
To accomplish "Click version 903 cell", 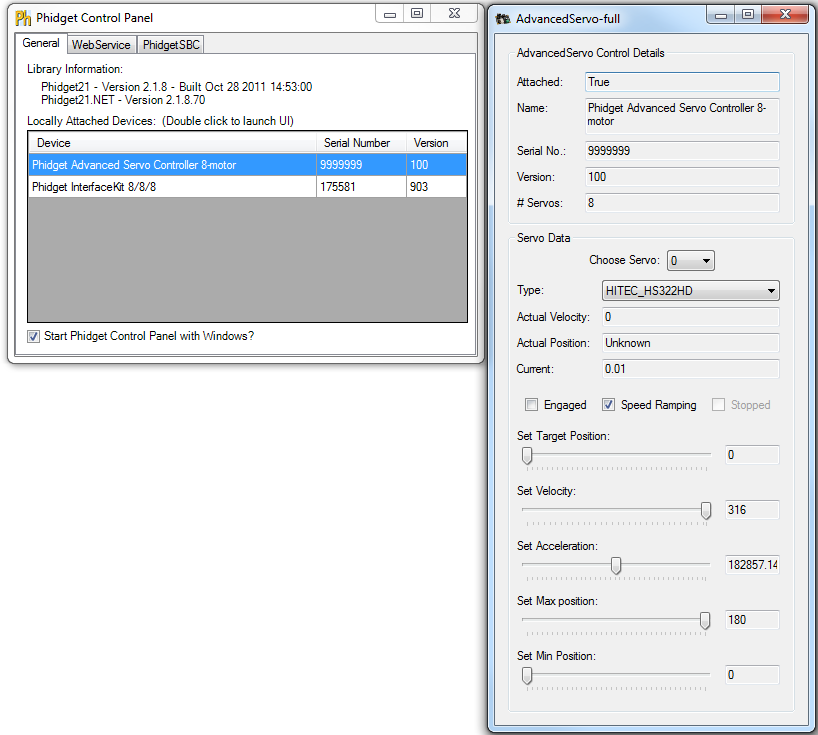I will click(x=437, y=187).
